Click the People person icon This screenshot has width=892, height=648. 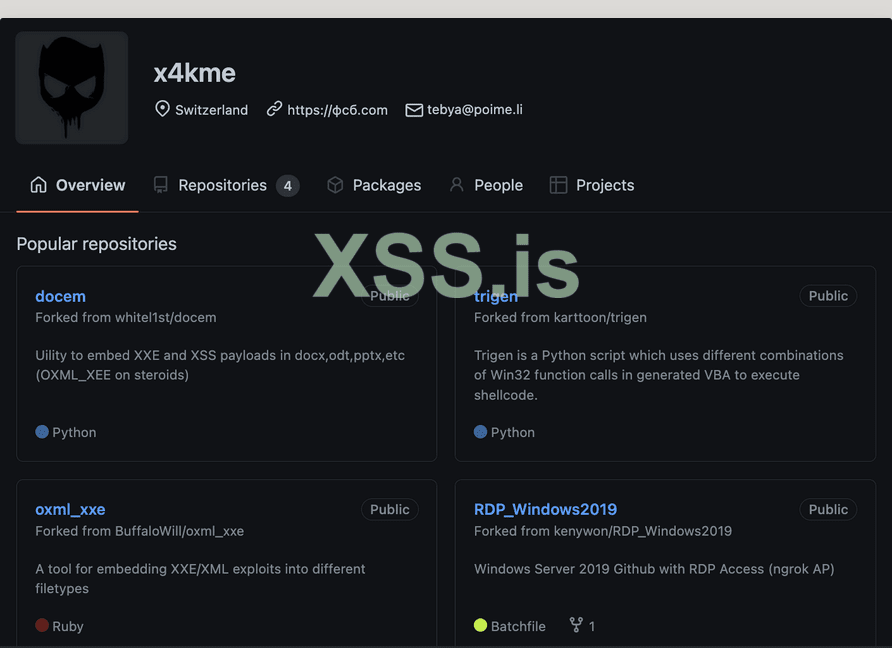(457, 185)
